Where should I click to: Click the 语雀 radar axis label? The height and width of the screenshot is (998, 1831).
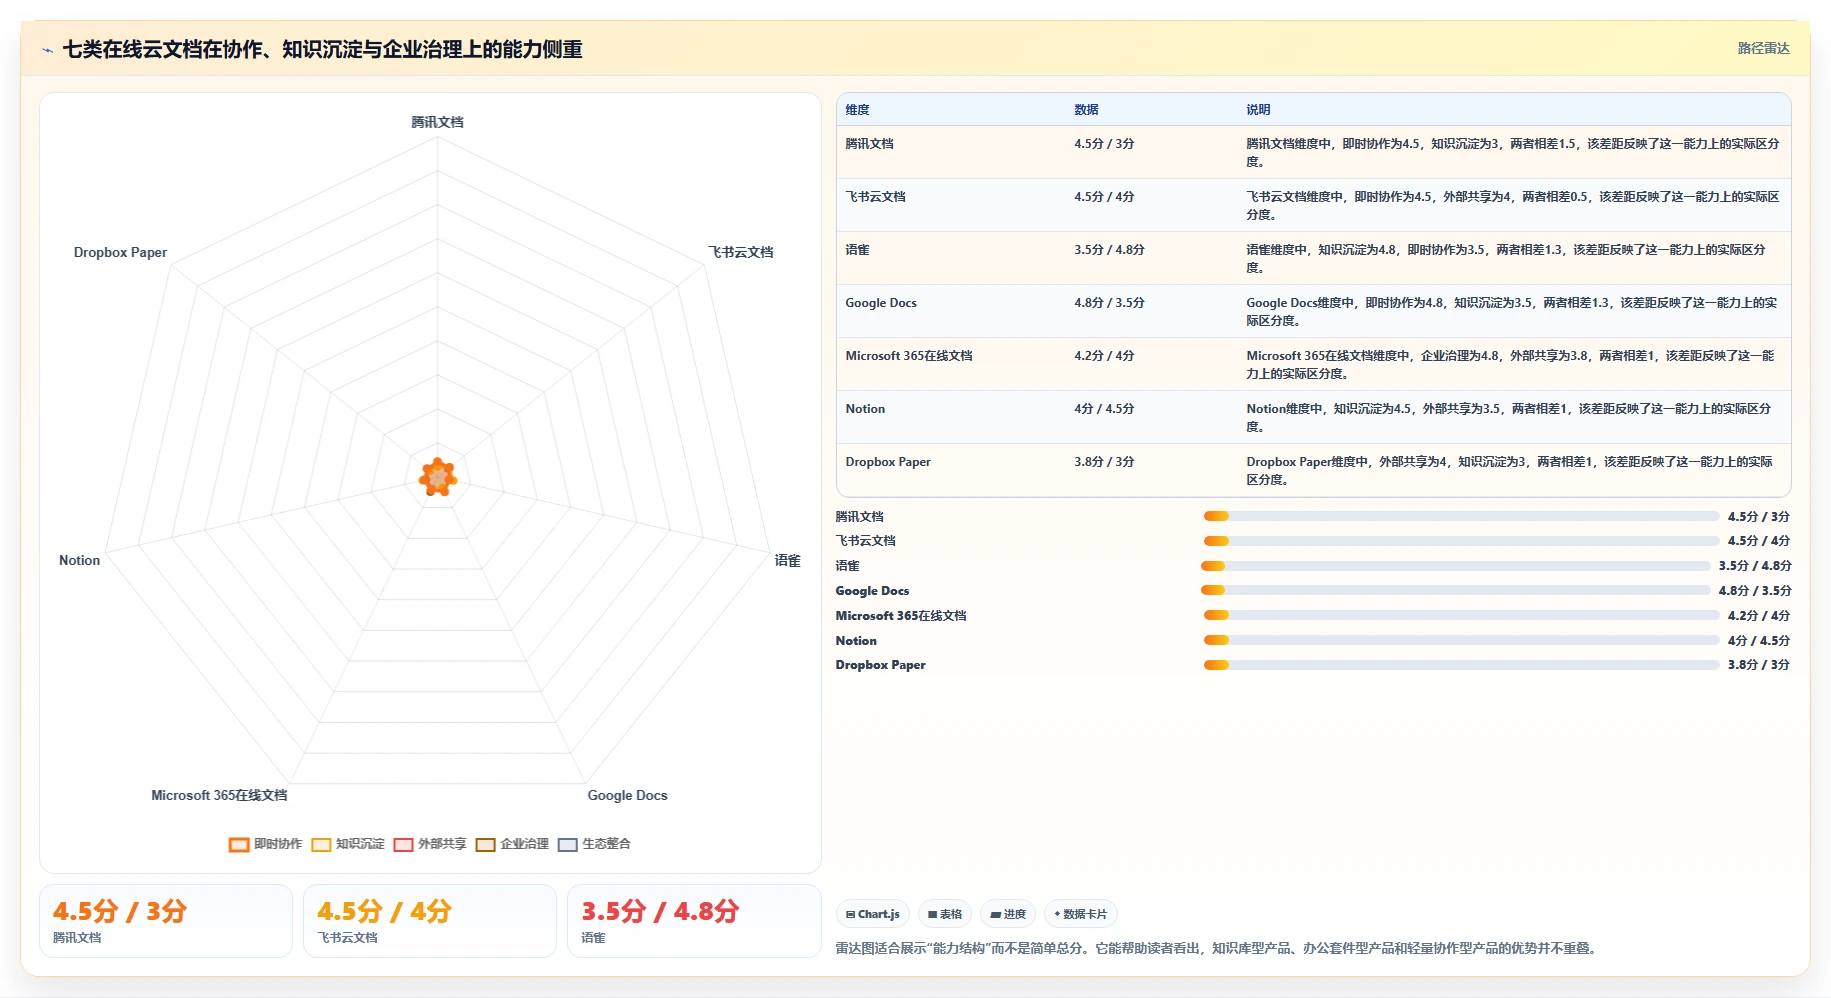tap(788, 561)
